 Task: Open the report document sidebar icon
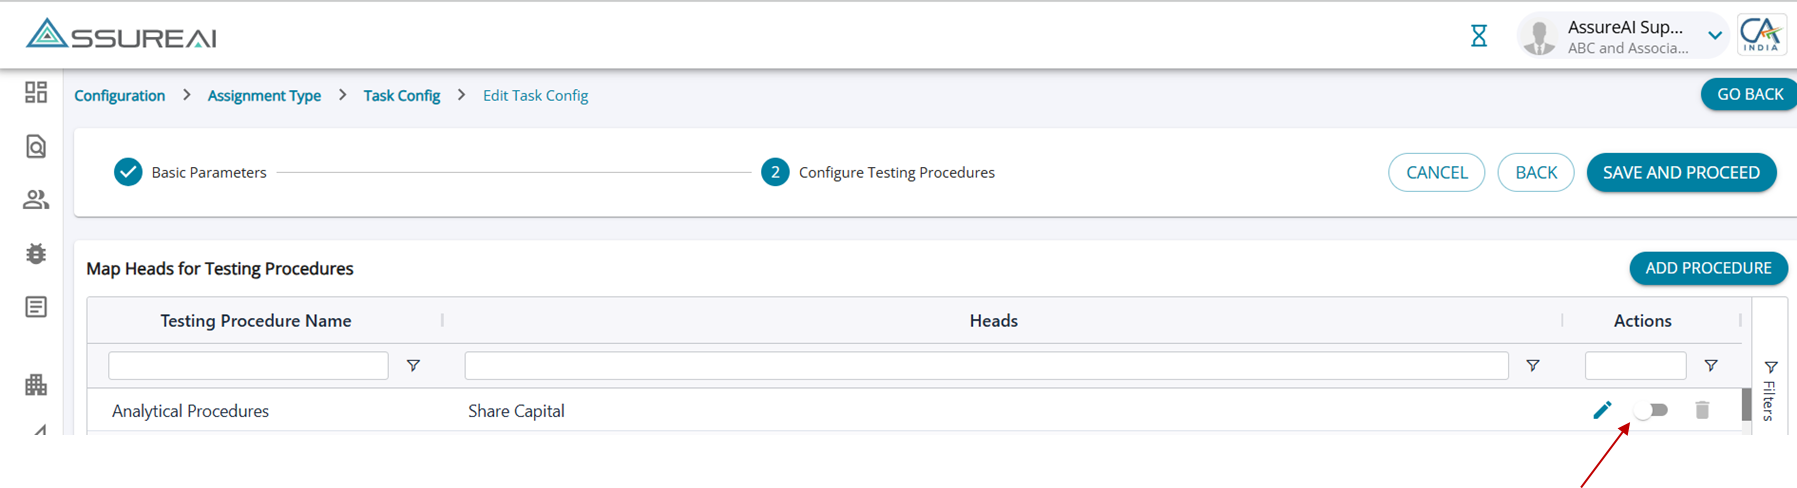pos(36,307)
